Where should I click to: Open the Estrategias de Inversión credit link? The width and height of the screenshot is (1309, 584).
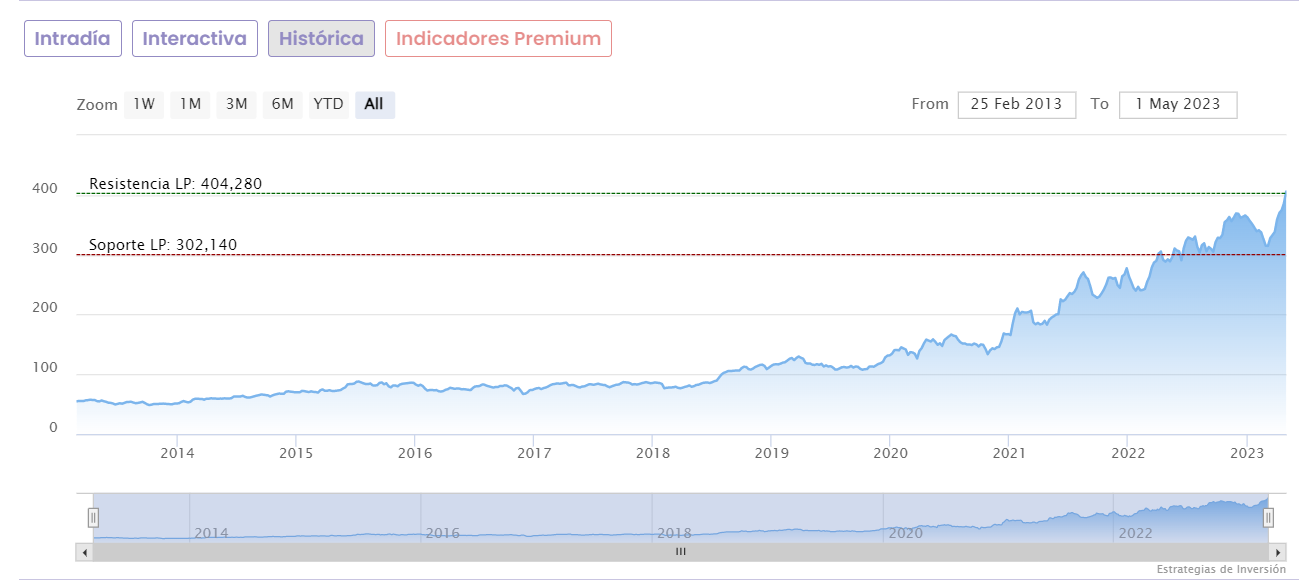[1221, 570]
